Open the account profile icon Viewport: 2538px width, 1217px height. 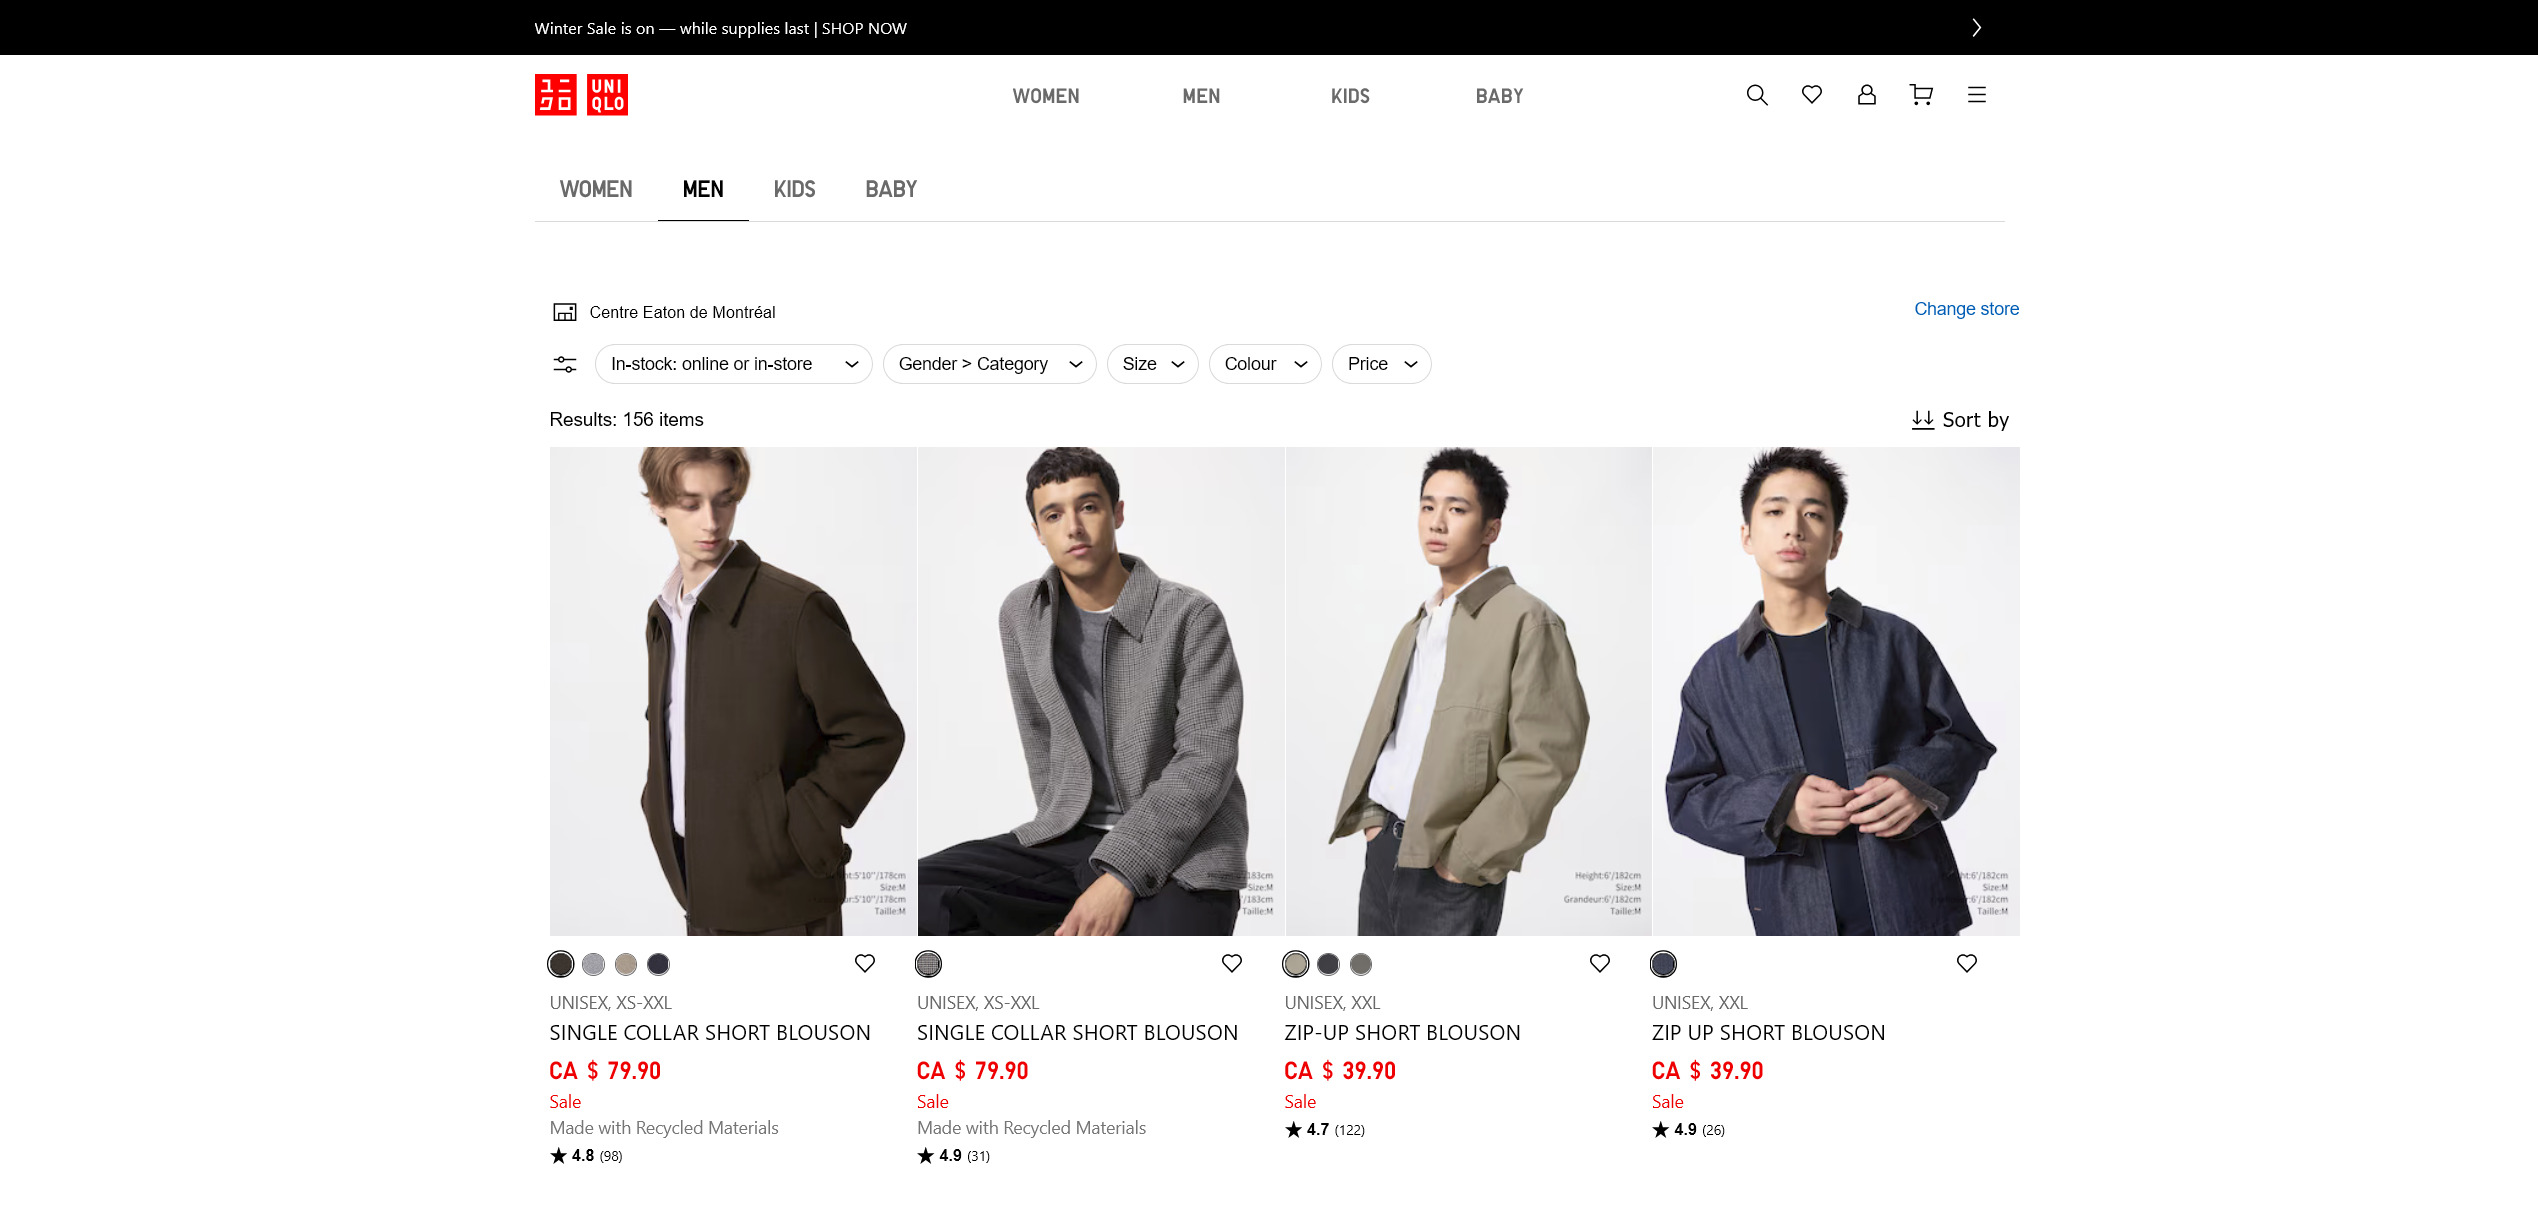click(x=1867, y=95)
